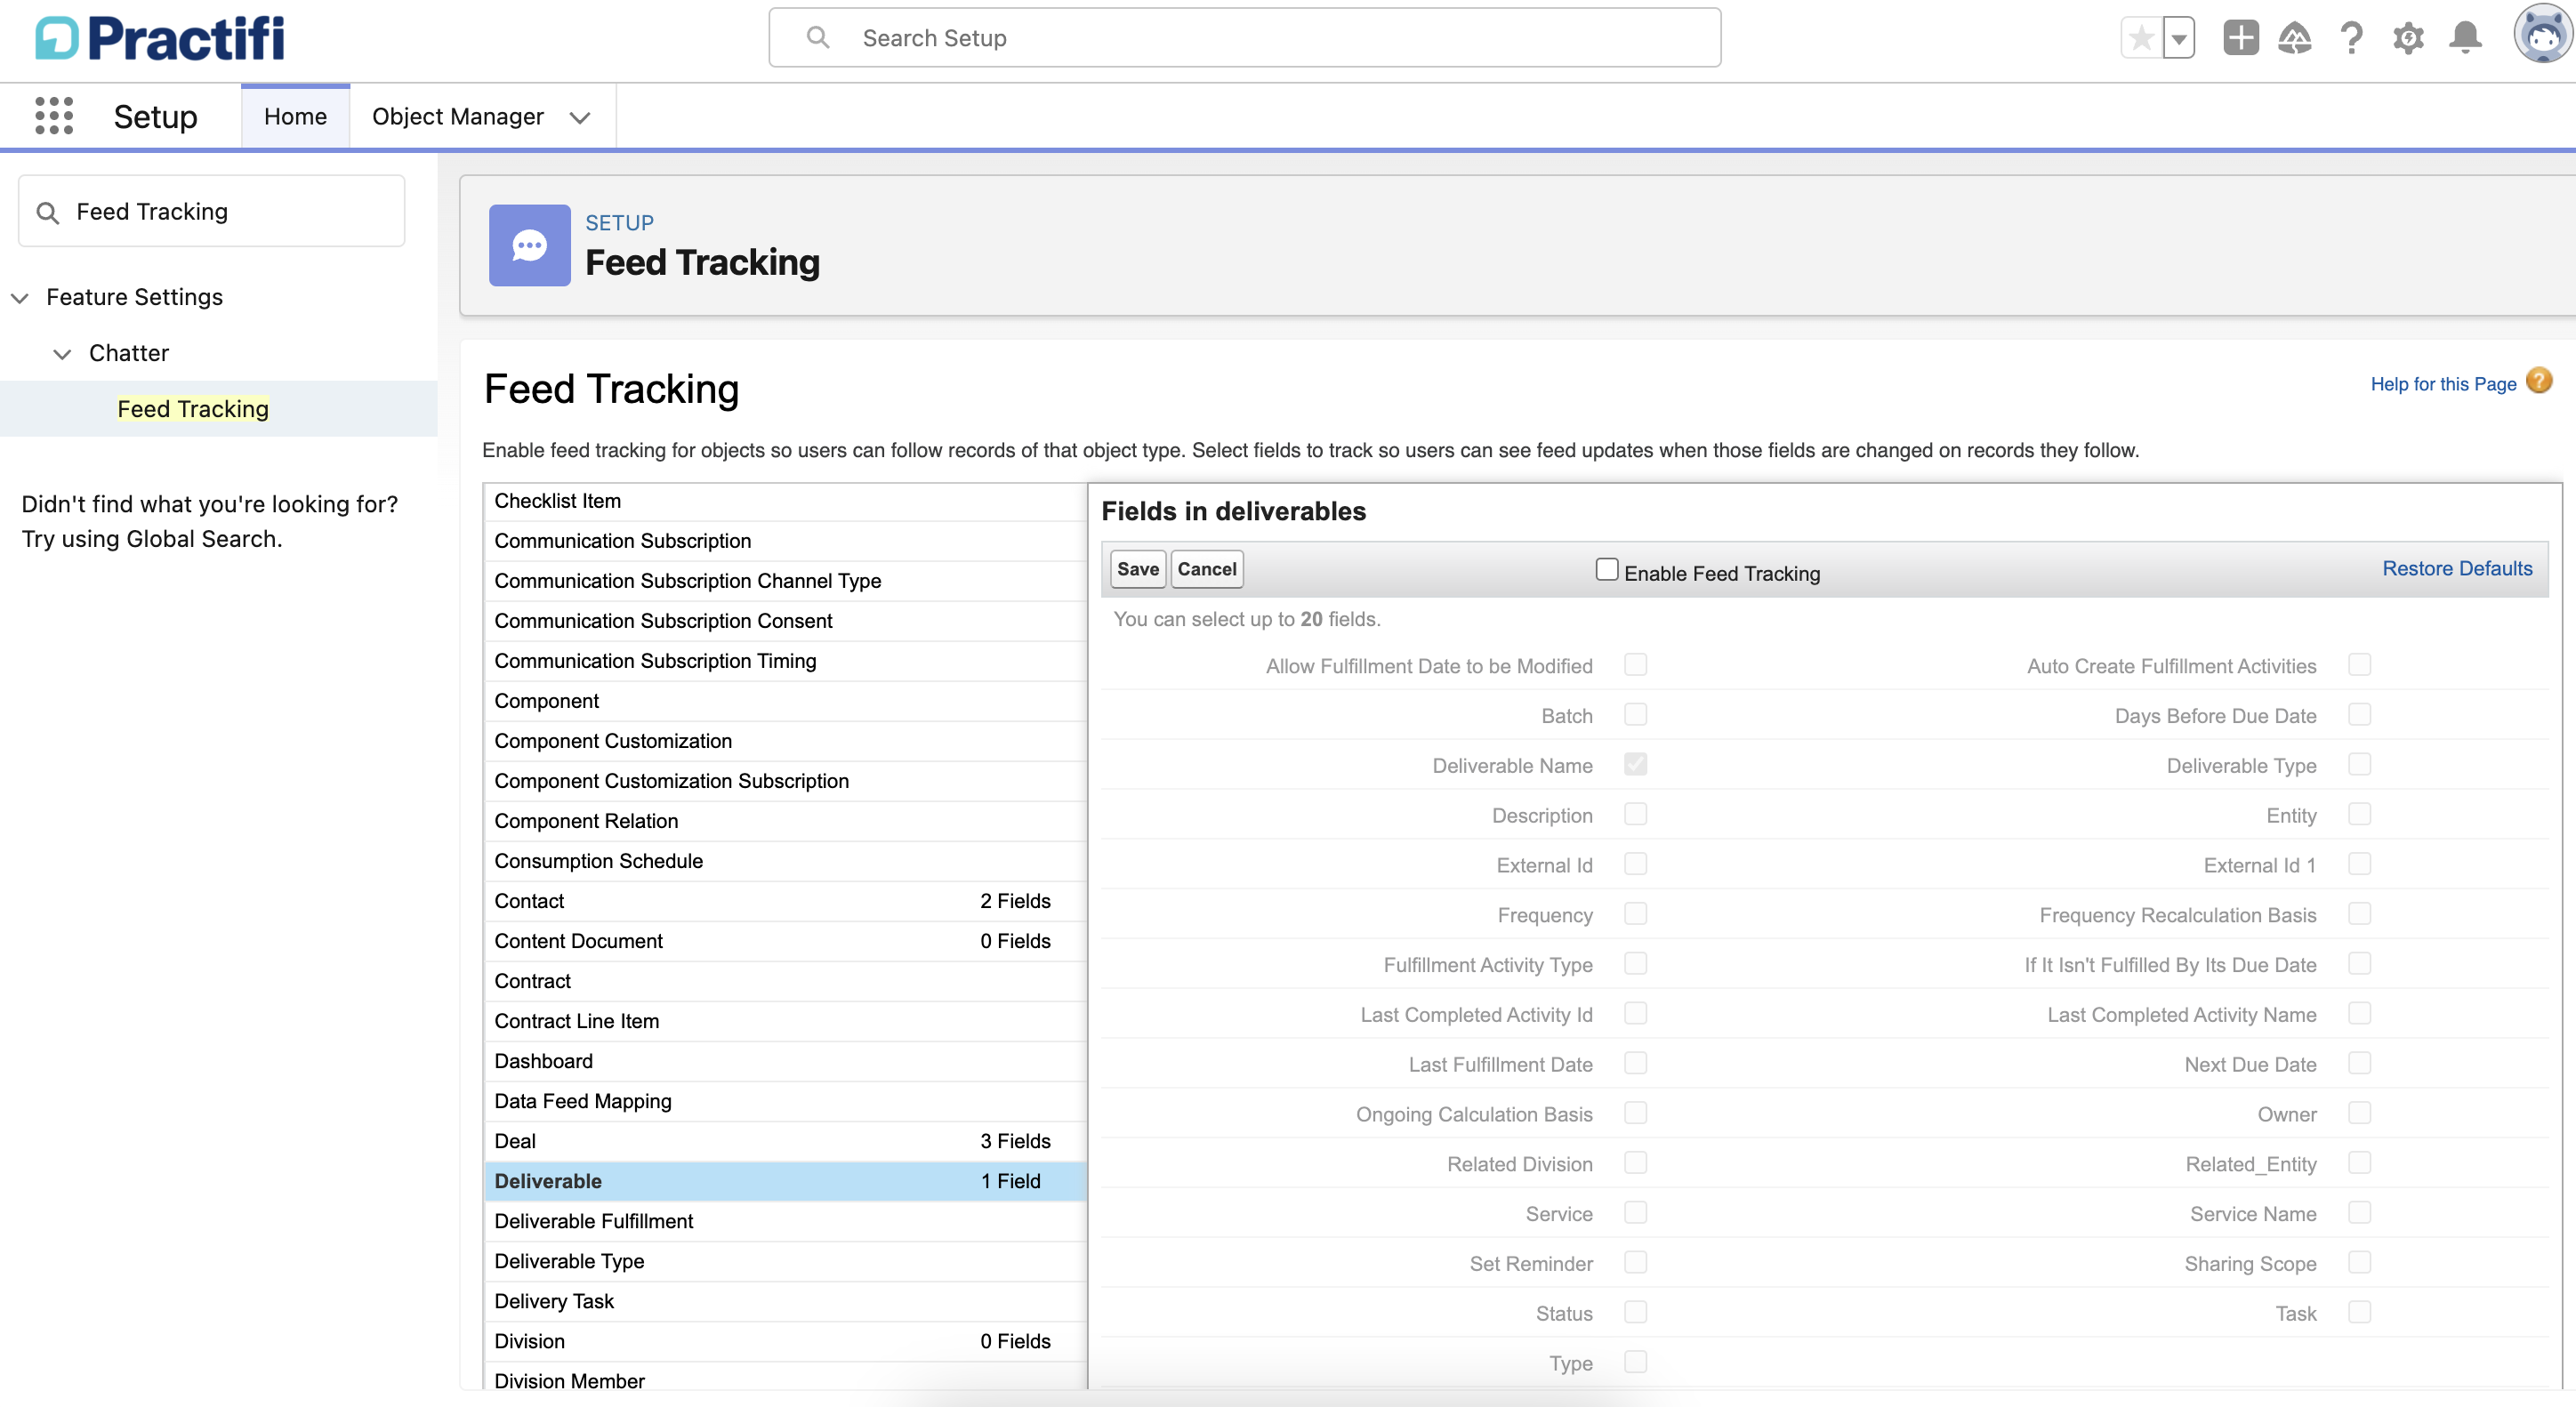2576x1407 pixels.
Task: Click Restore Defaults link
Action: tap(2456, 569)
